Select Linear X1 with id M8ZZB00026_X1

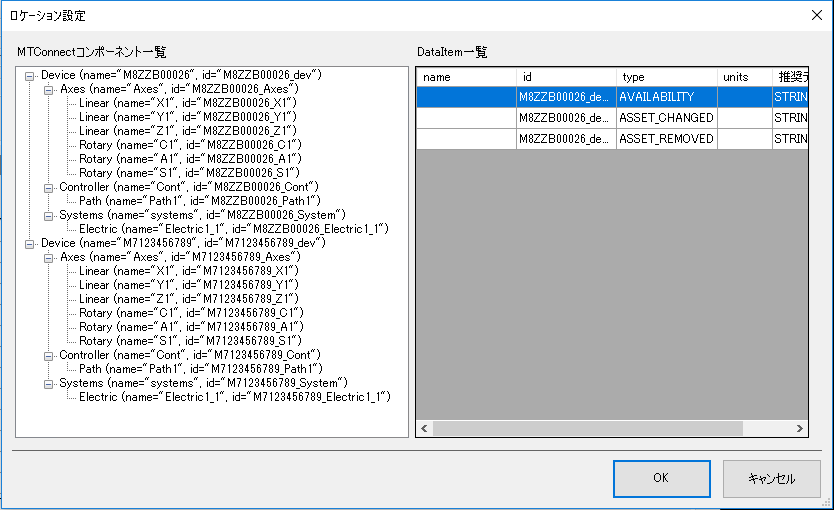click(188, 103)
